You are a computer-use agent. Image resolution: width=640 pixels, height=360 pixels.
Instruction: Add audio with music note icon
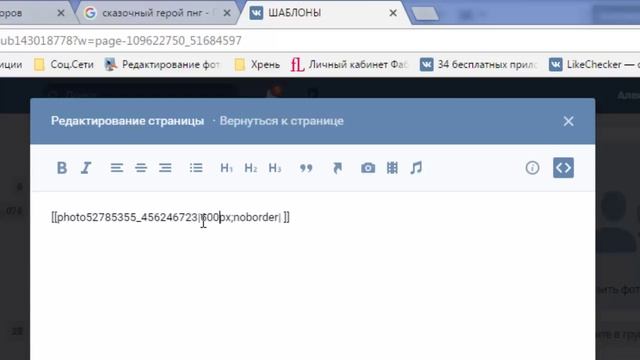coord(416,168)
